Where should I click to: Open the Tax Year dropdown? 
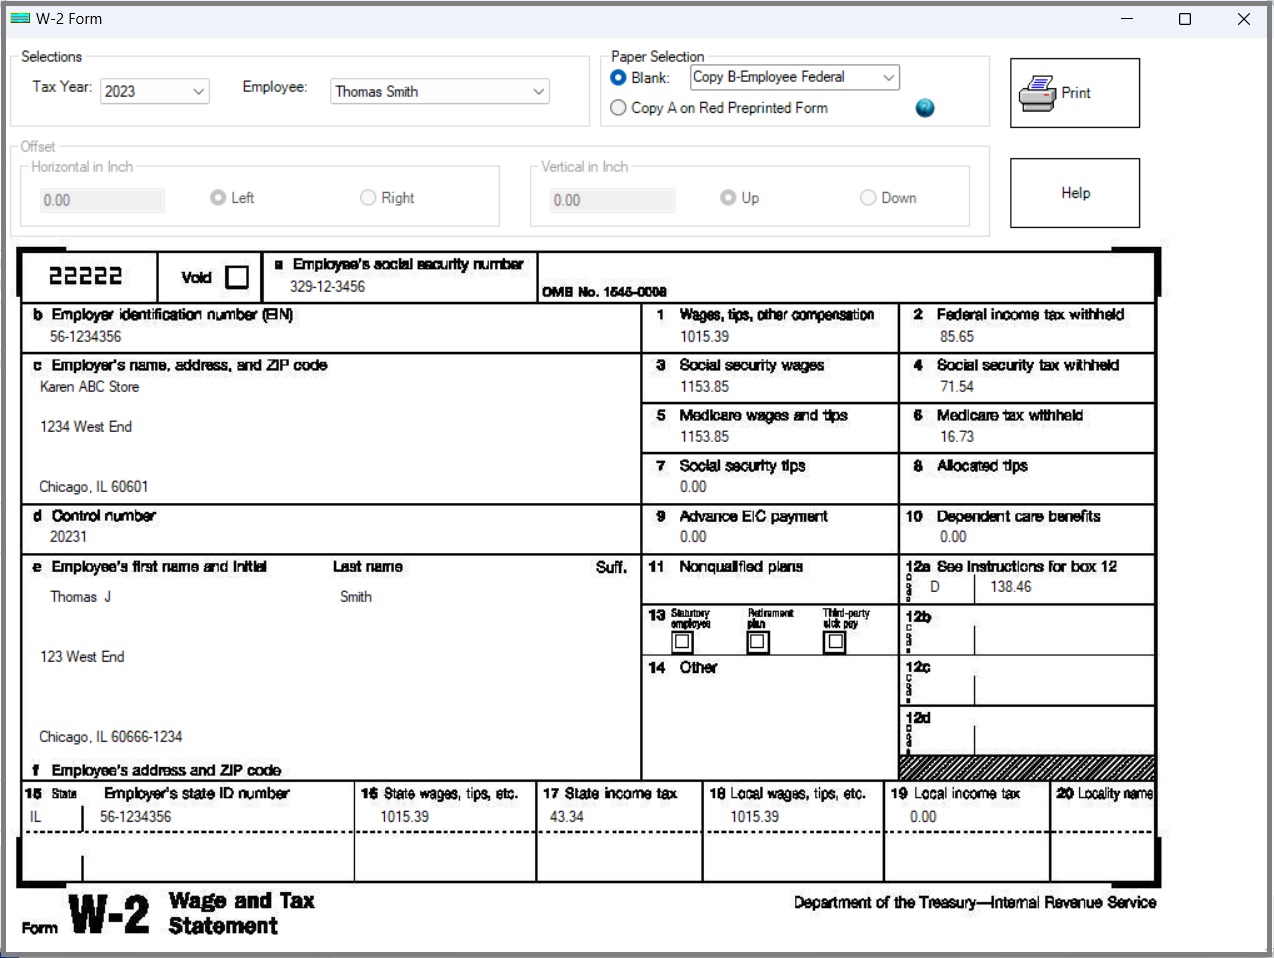pos(155,91)
